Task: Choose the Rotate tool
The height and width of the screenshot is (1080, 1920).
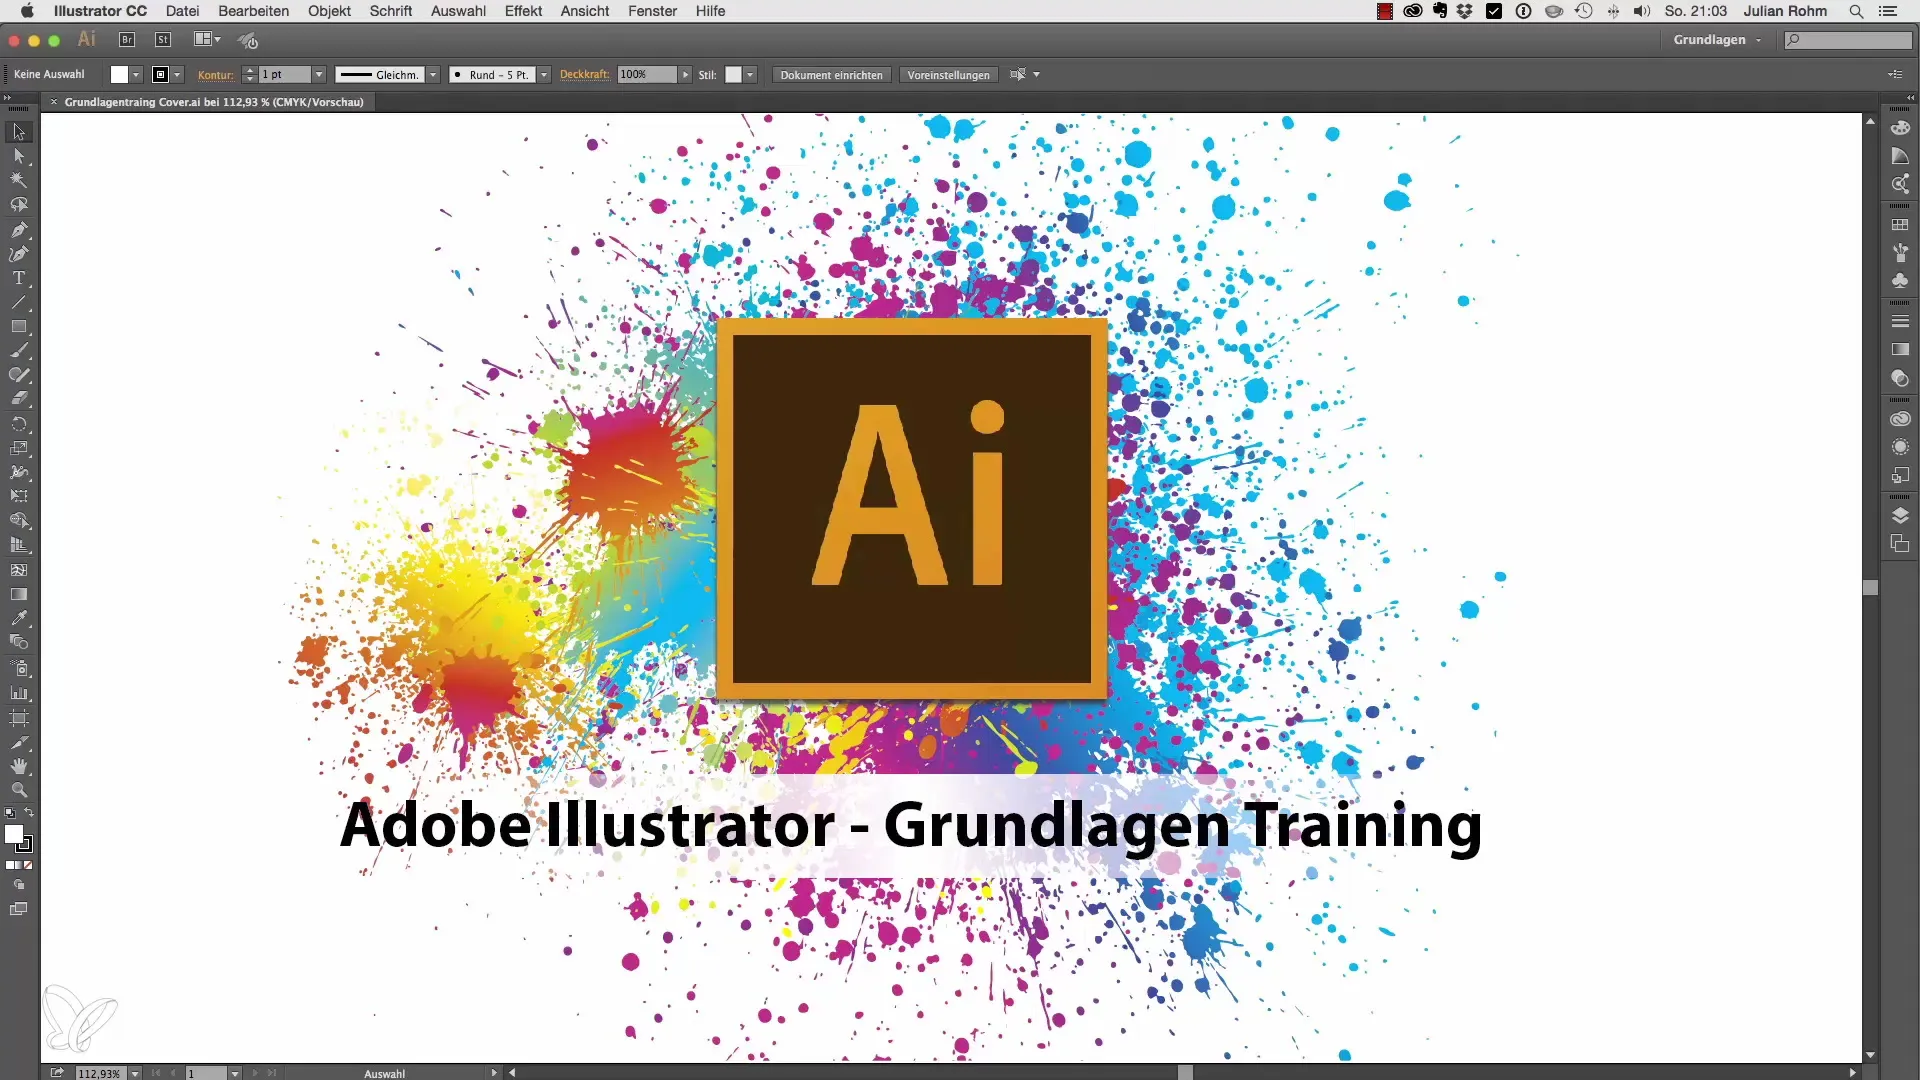Action: (18, 424)
